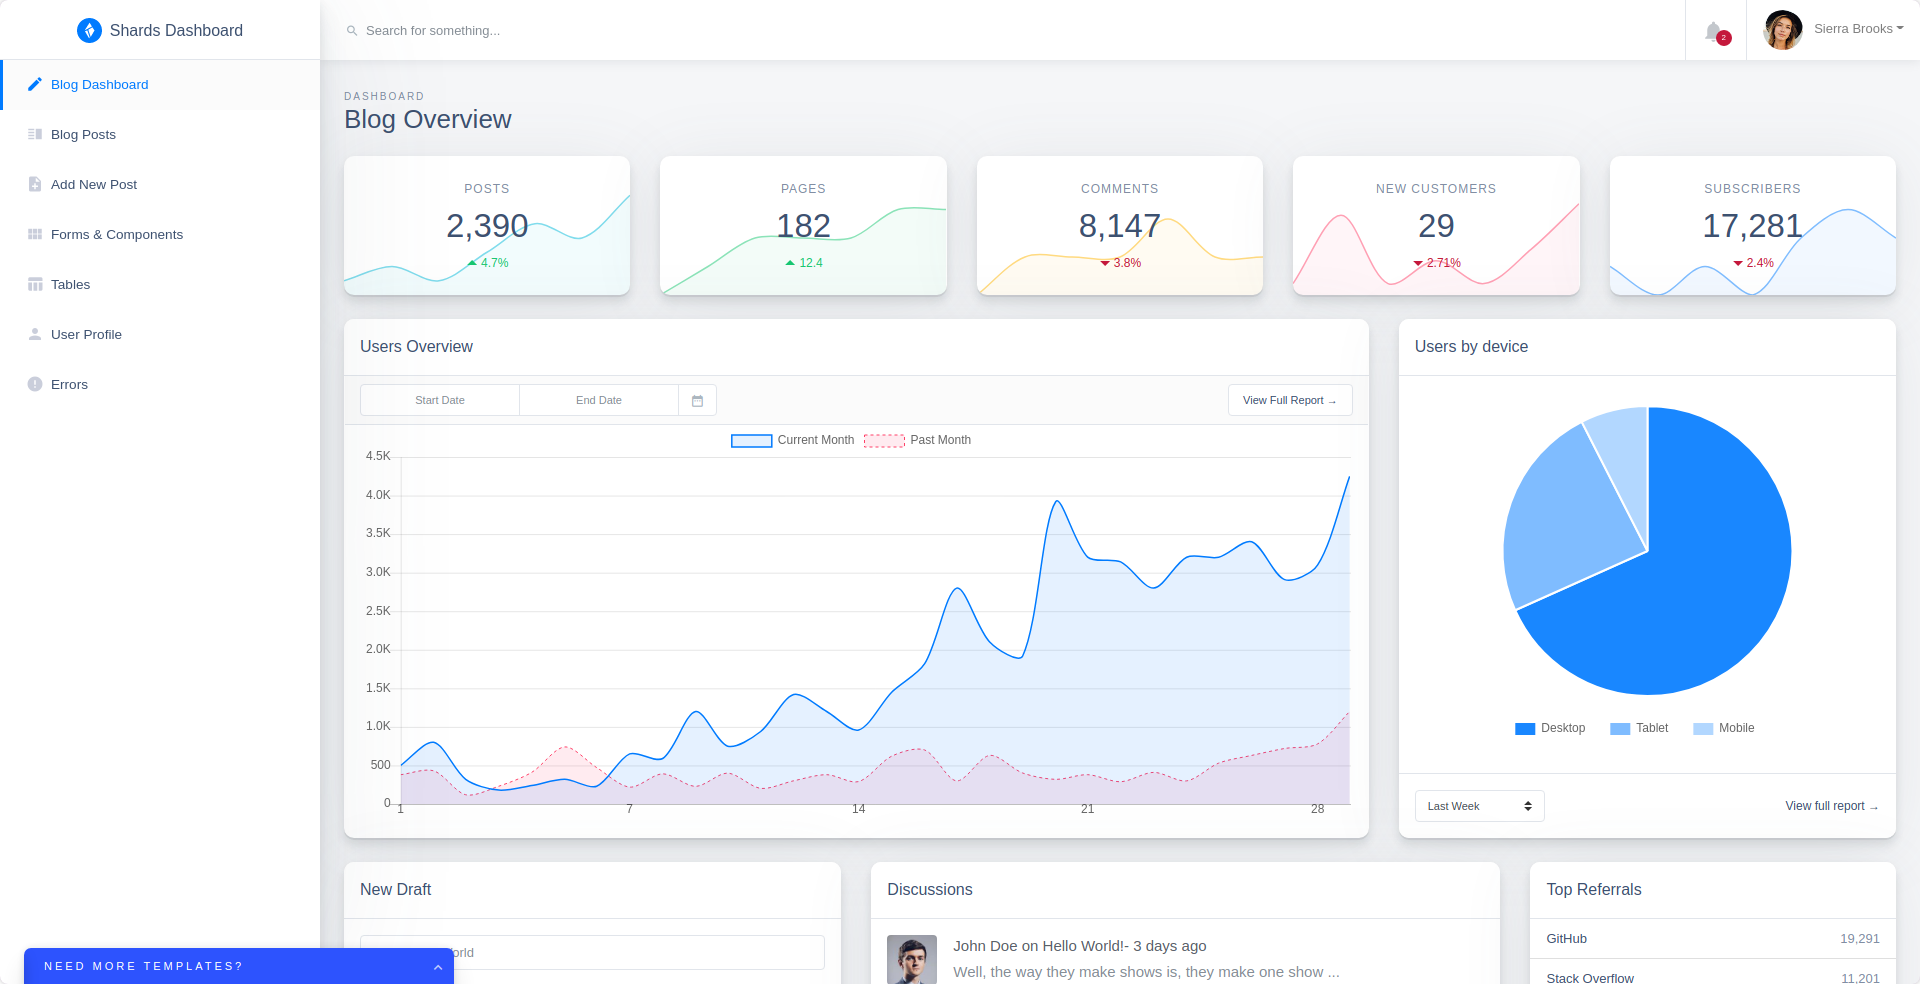Image resolution: width=1920 pixels, height=984 pixels.
Task: Click the Posts stat card value 2,390
Action: coord(487,226)
